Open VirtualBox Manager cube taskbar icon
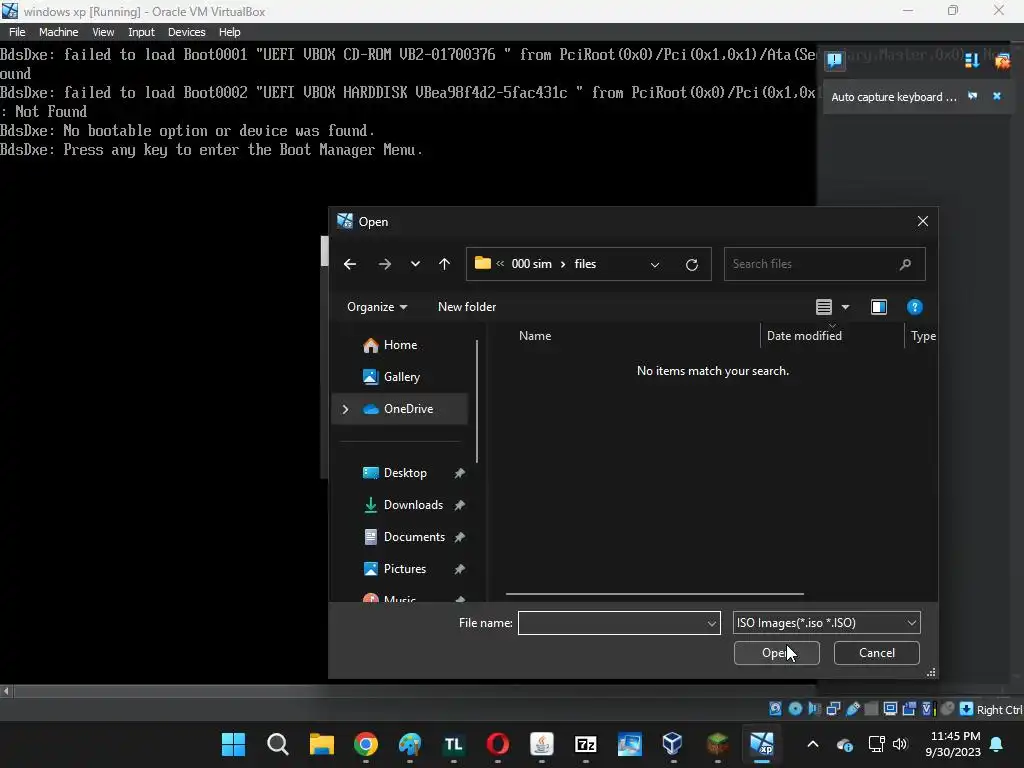This screenshot has width=1024, height=768. pos(672,744)
